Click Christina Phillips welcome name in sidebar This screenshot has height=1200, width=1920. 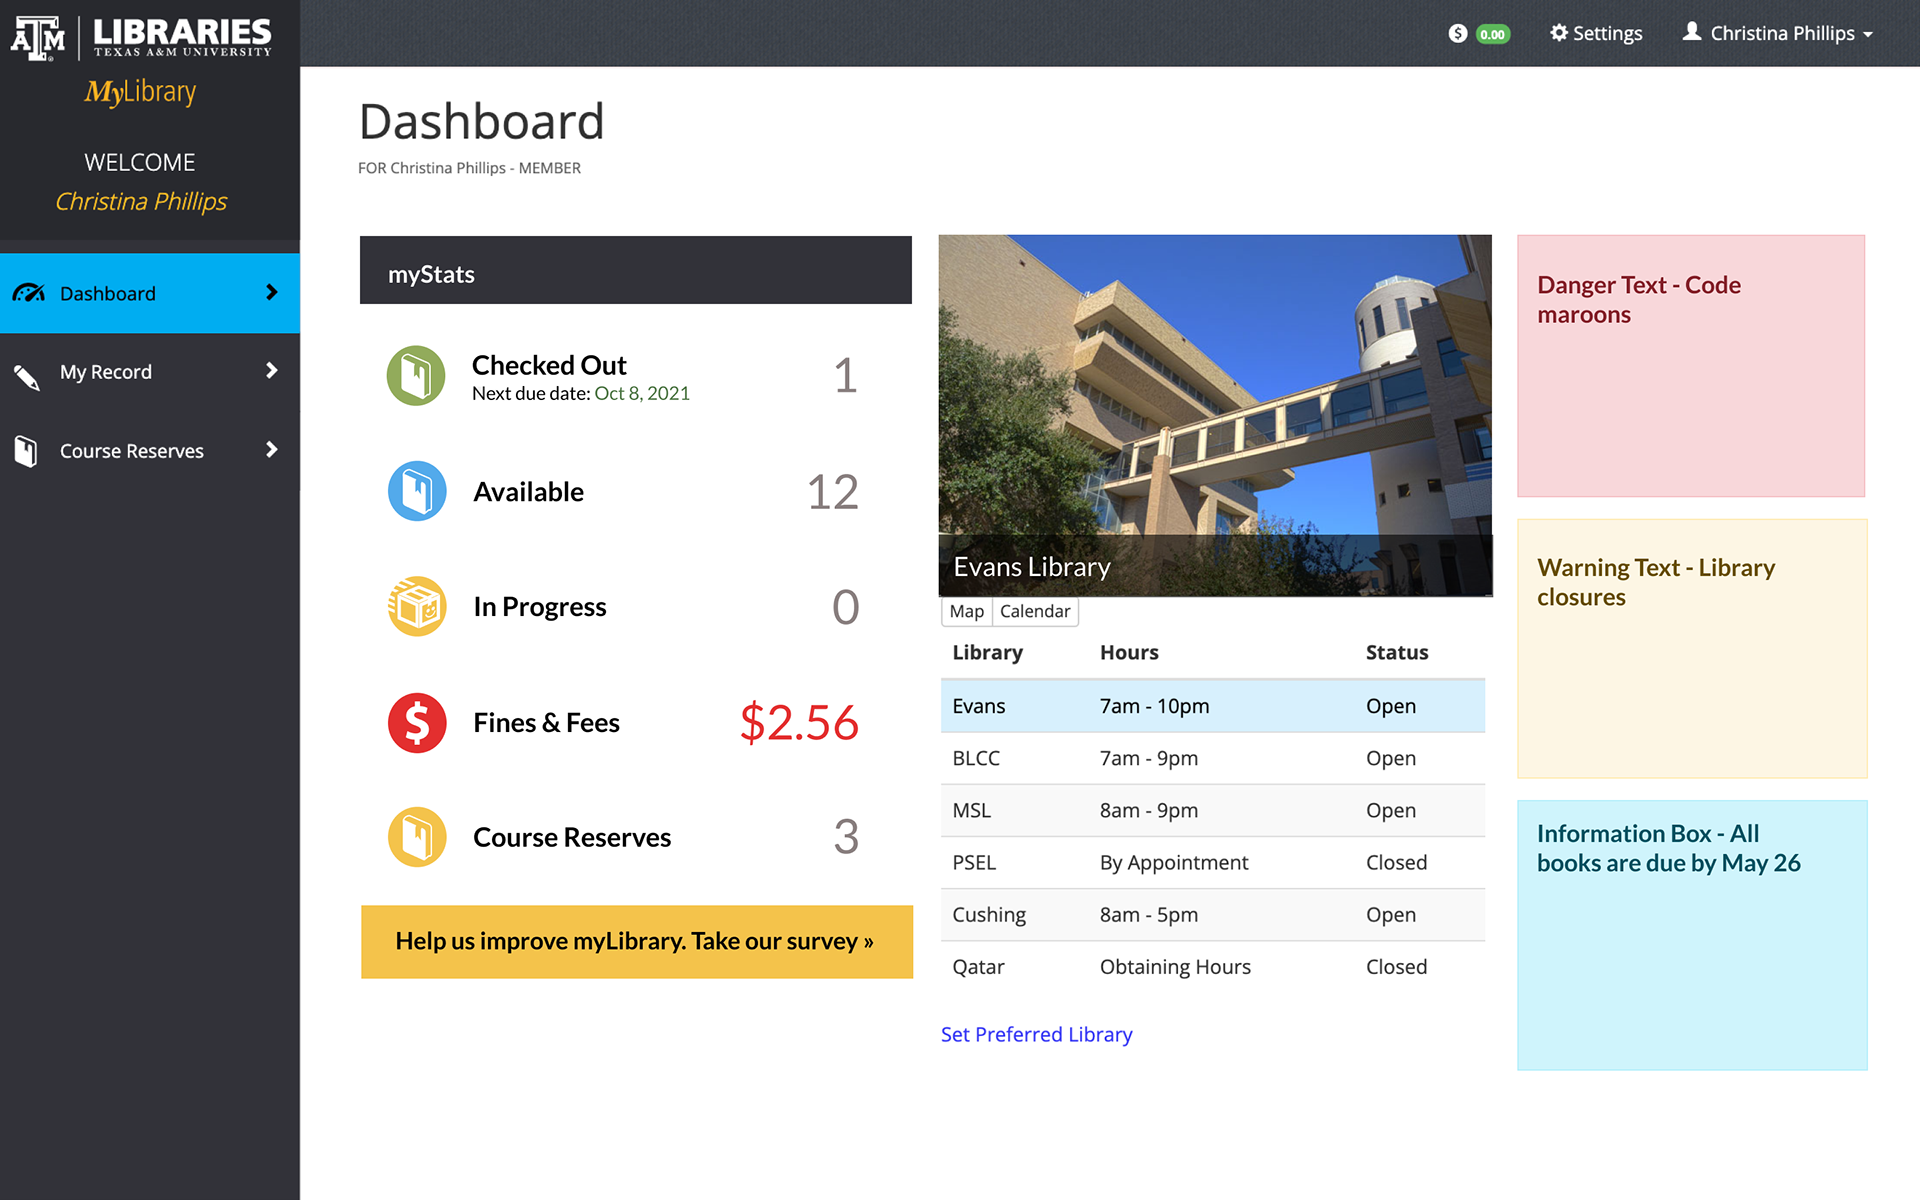tap(141, 201)
